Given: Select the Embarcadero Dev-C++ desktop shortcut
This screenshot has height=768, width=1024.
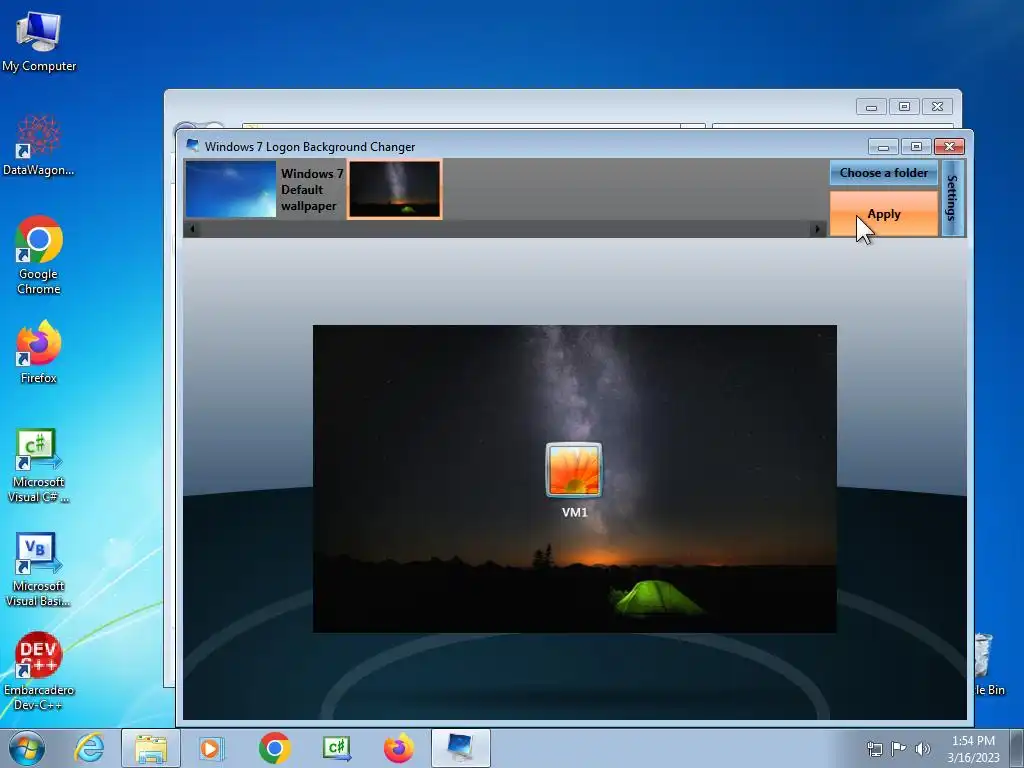Looking at the screenshot, I should click(39, 671).
